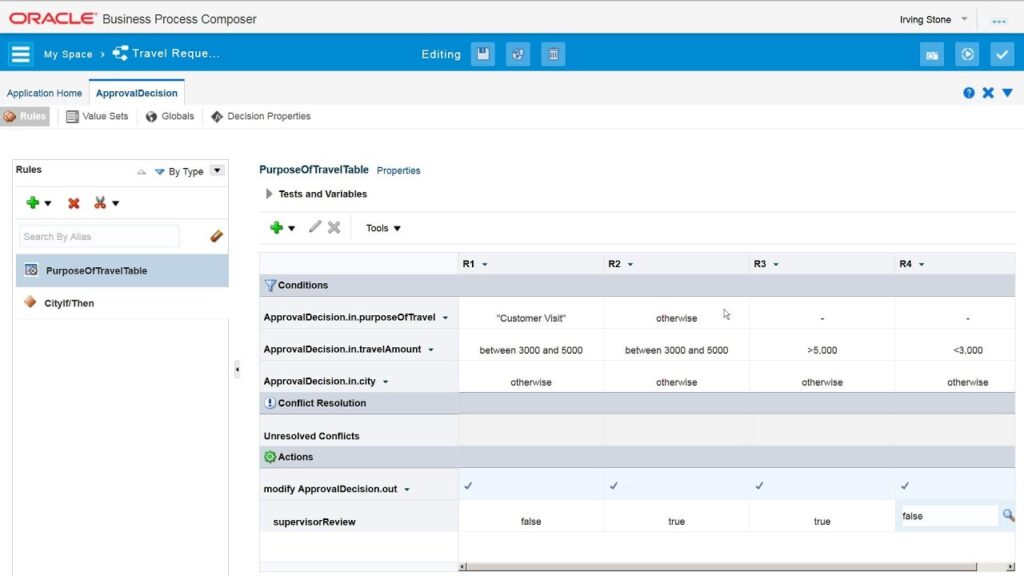Open modify ApprovalDecision.out action dropdown
Image resolution: width=1024 pixels, height=576 pixels.
(407, 490)
